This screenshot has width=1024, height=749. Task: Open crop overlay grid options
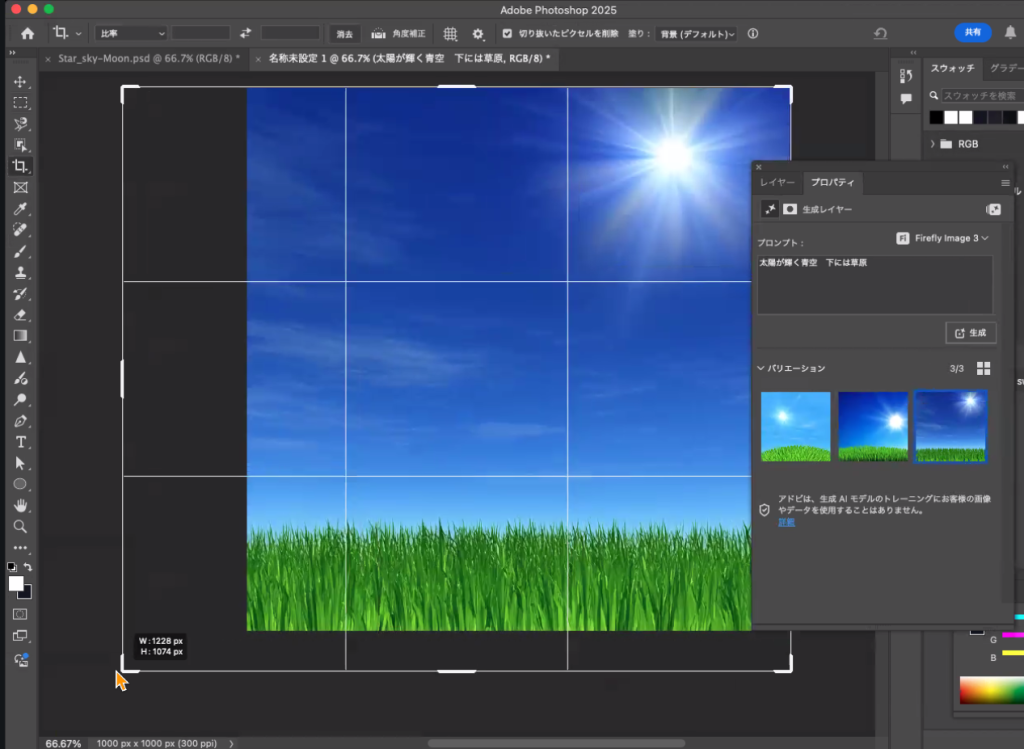point(451,33)
